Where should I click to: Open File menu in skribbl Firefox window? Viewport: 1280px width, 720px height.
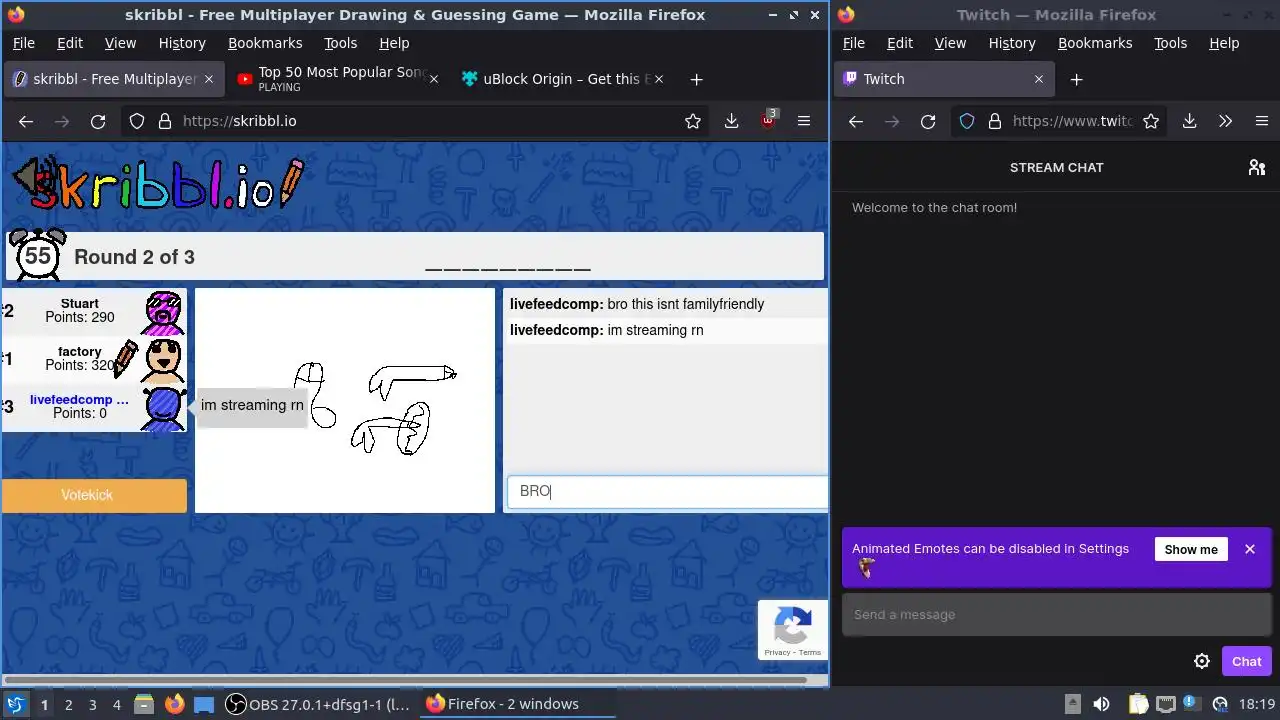(x=23, y=43)
